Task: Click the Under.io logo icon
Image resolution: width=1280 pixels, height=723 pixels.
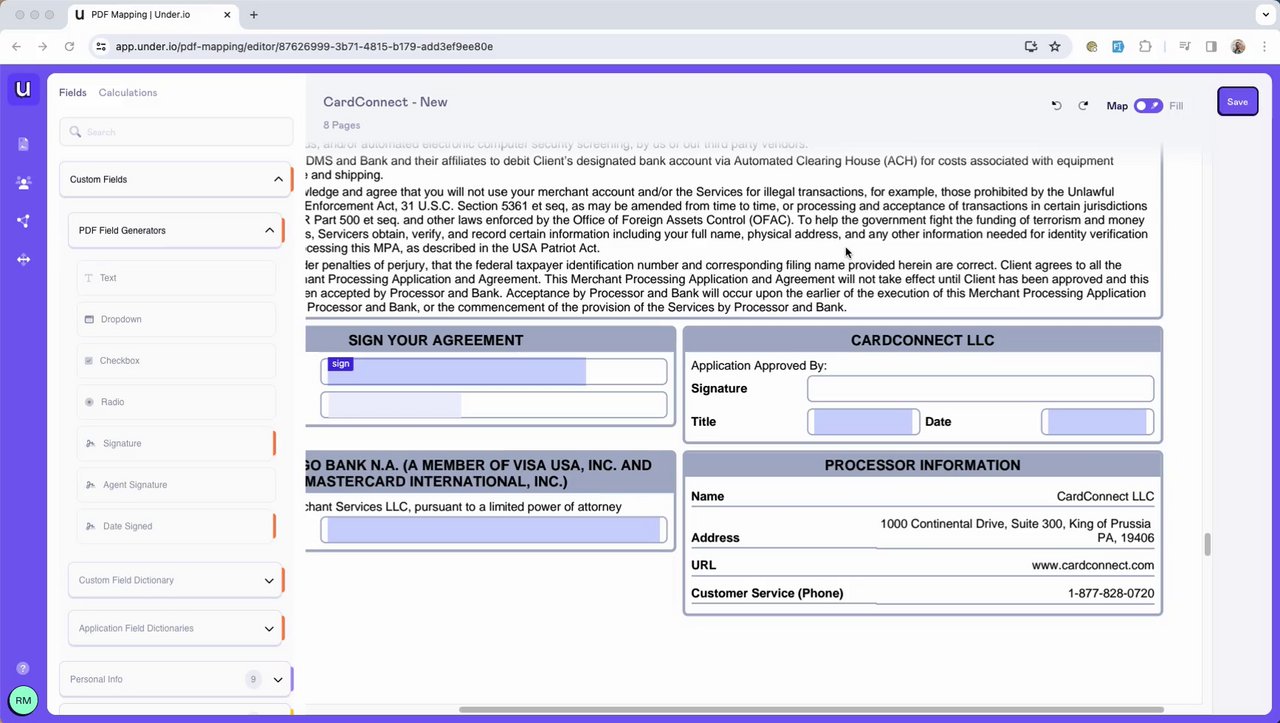Action: 23,89
